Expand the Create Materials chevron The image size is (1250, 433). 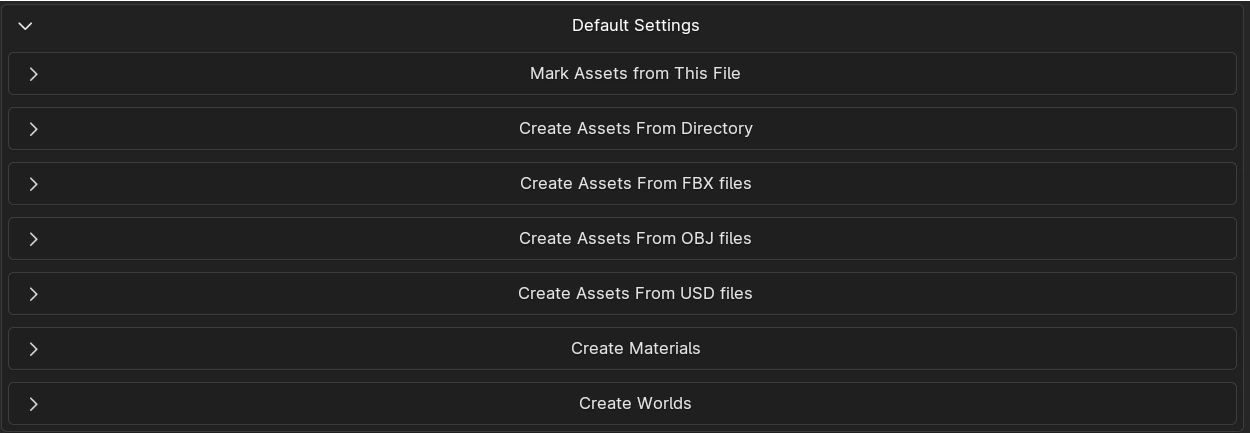click(34, 349)
